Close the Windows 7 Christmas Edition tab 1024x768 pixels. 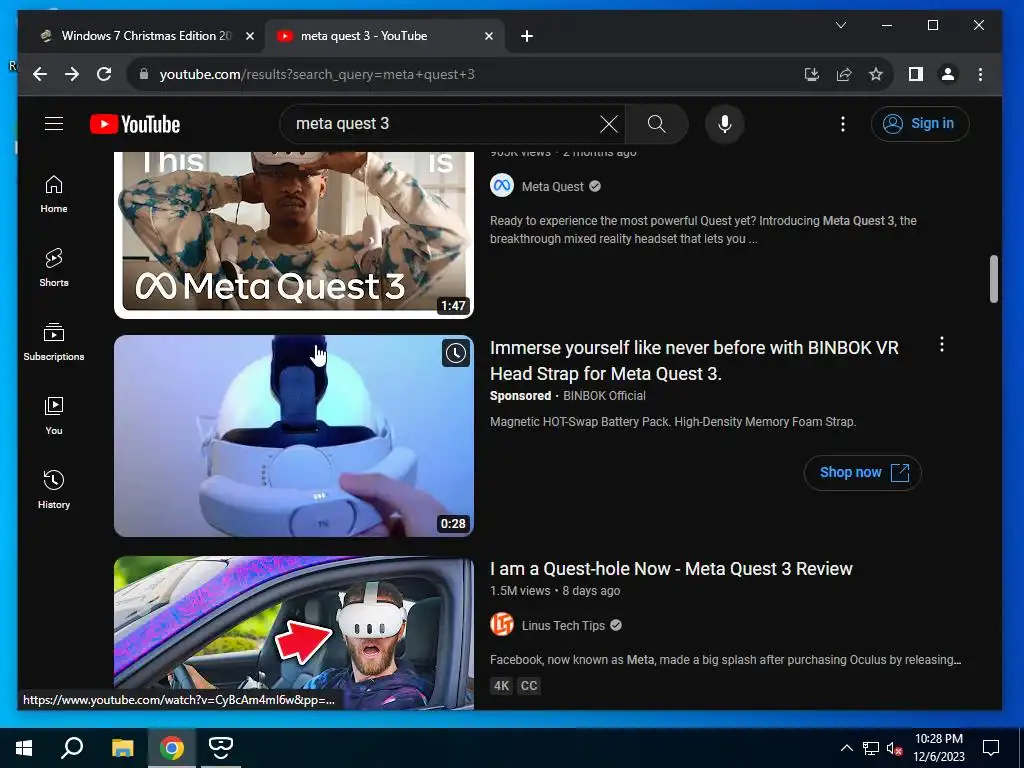click(x=249, y=36)
